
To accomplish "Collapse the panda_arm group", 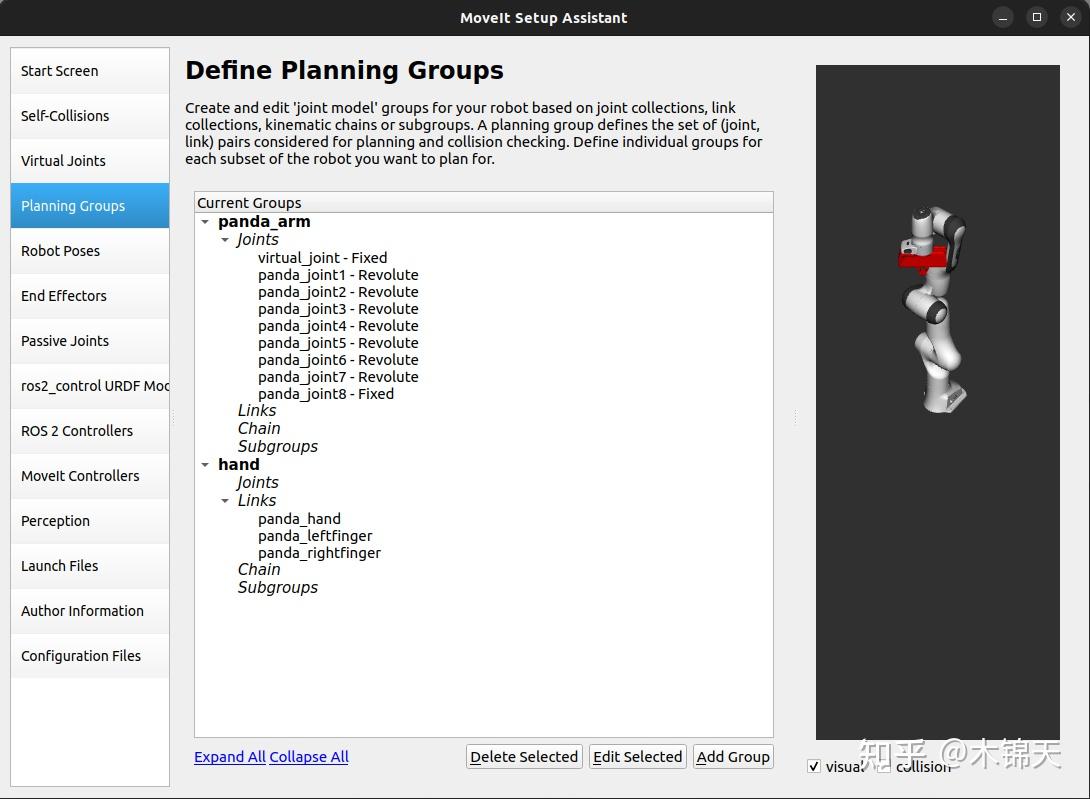I will [205, 221].
